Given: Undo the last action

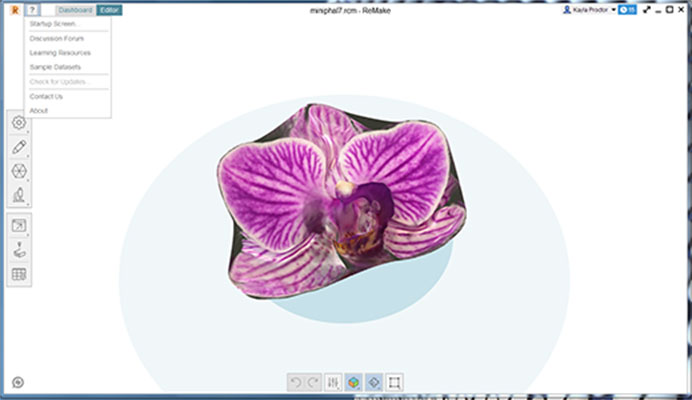Looking at the screenshot, I should pos(296,382).
